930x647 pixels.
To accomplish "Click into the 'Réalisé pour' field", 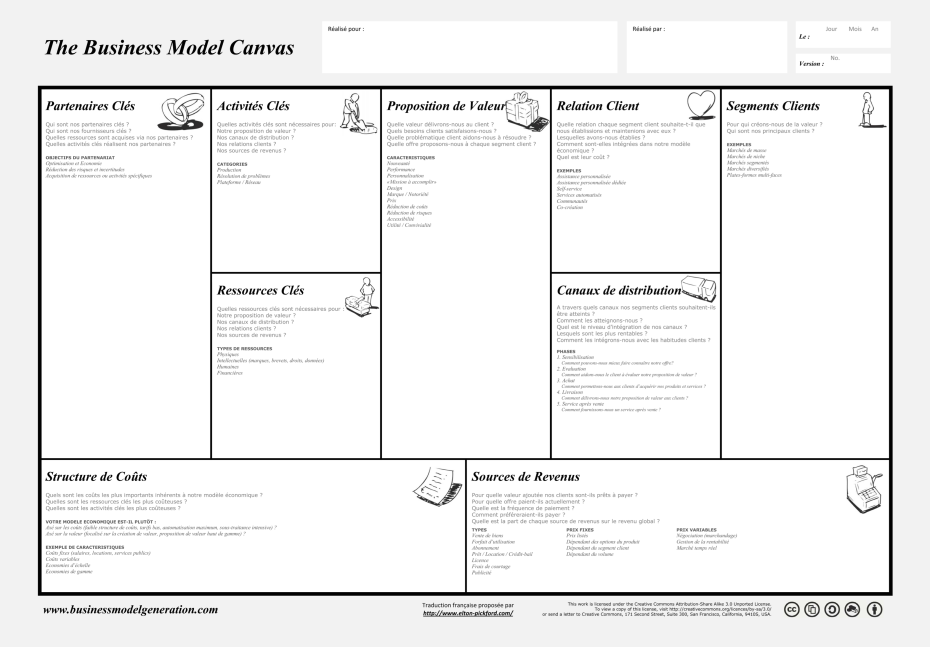I will (x=469, y=47).
